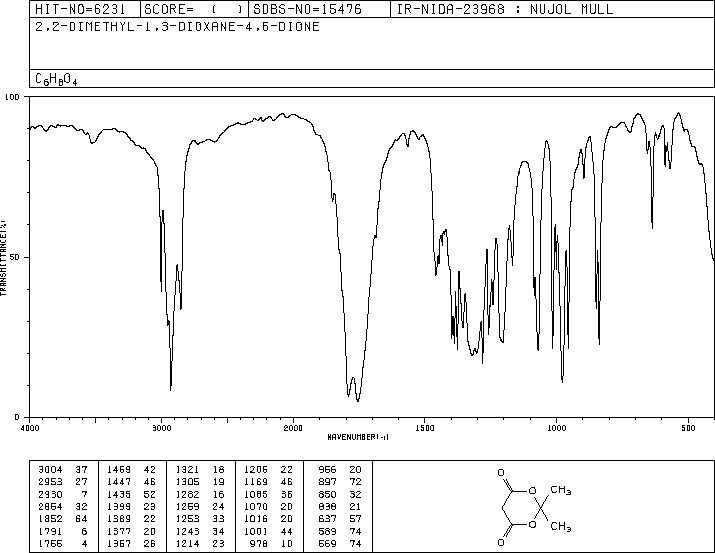Click the 1852 peak table entry
This screenshot has height=553, width=715.
coord(63,519)
